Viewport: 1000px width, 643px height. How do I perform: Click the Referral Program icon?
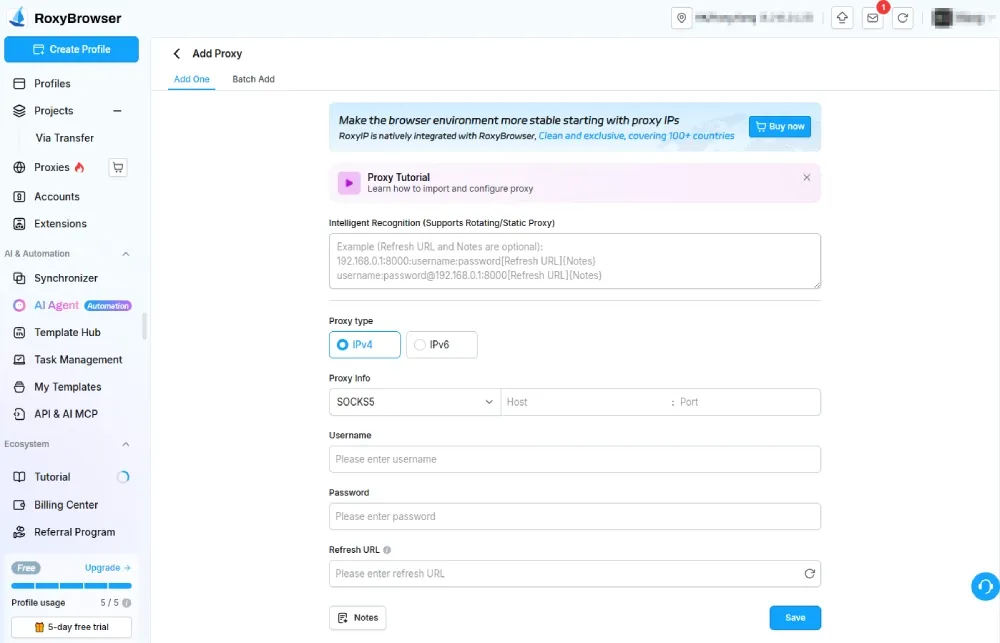(x=19, y=532)
